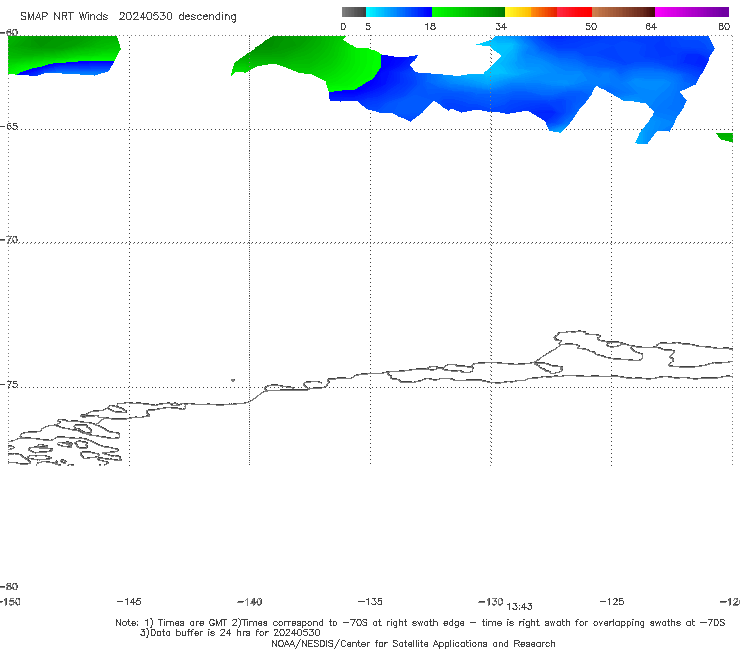The height and width of the screenshot is (650, 740).
Task: Select the gray segment of the wind color bar
Action: 353,12
